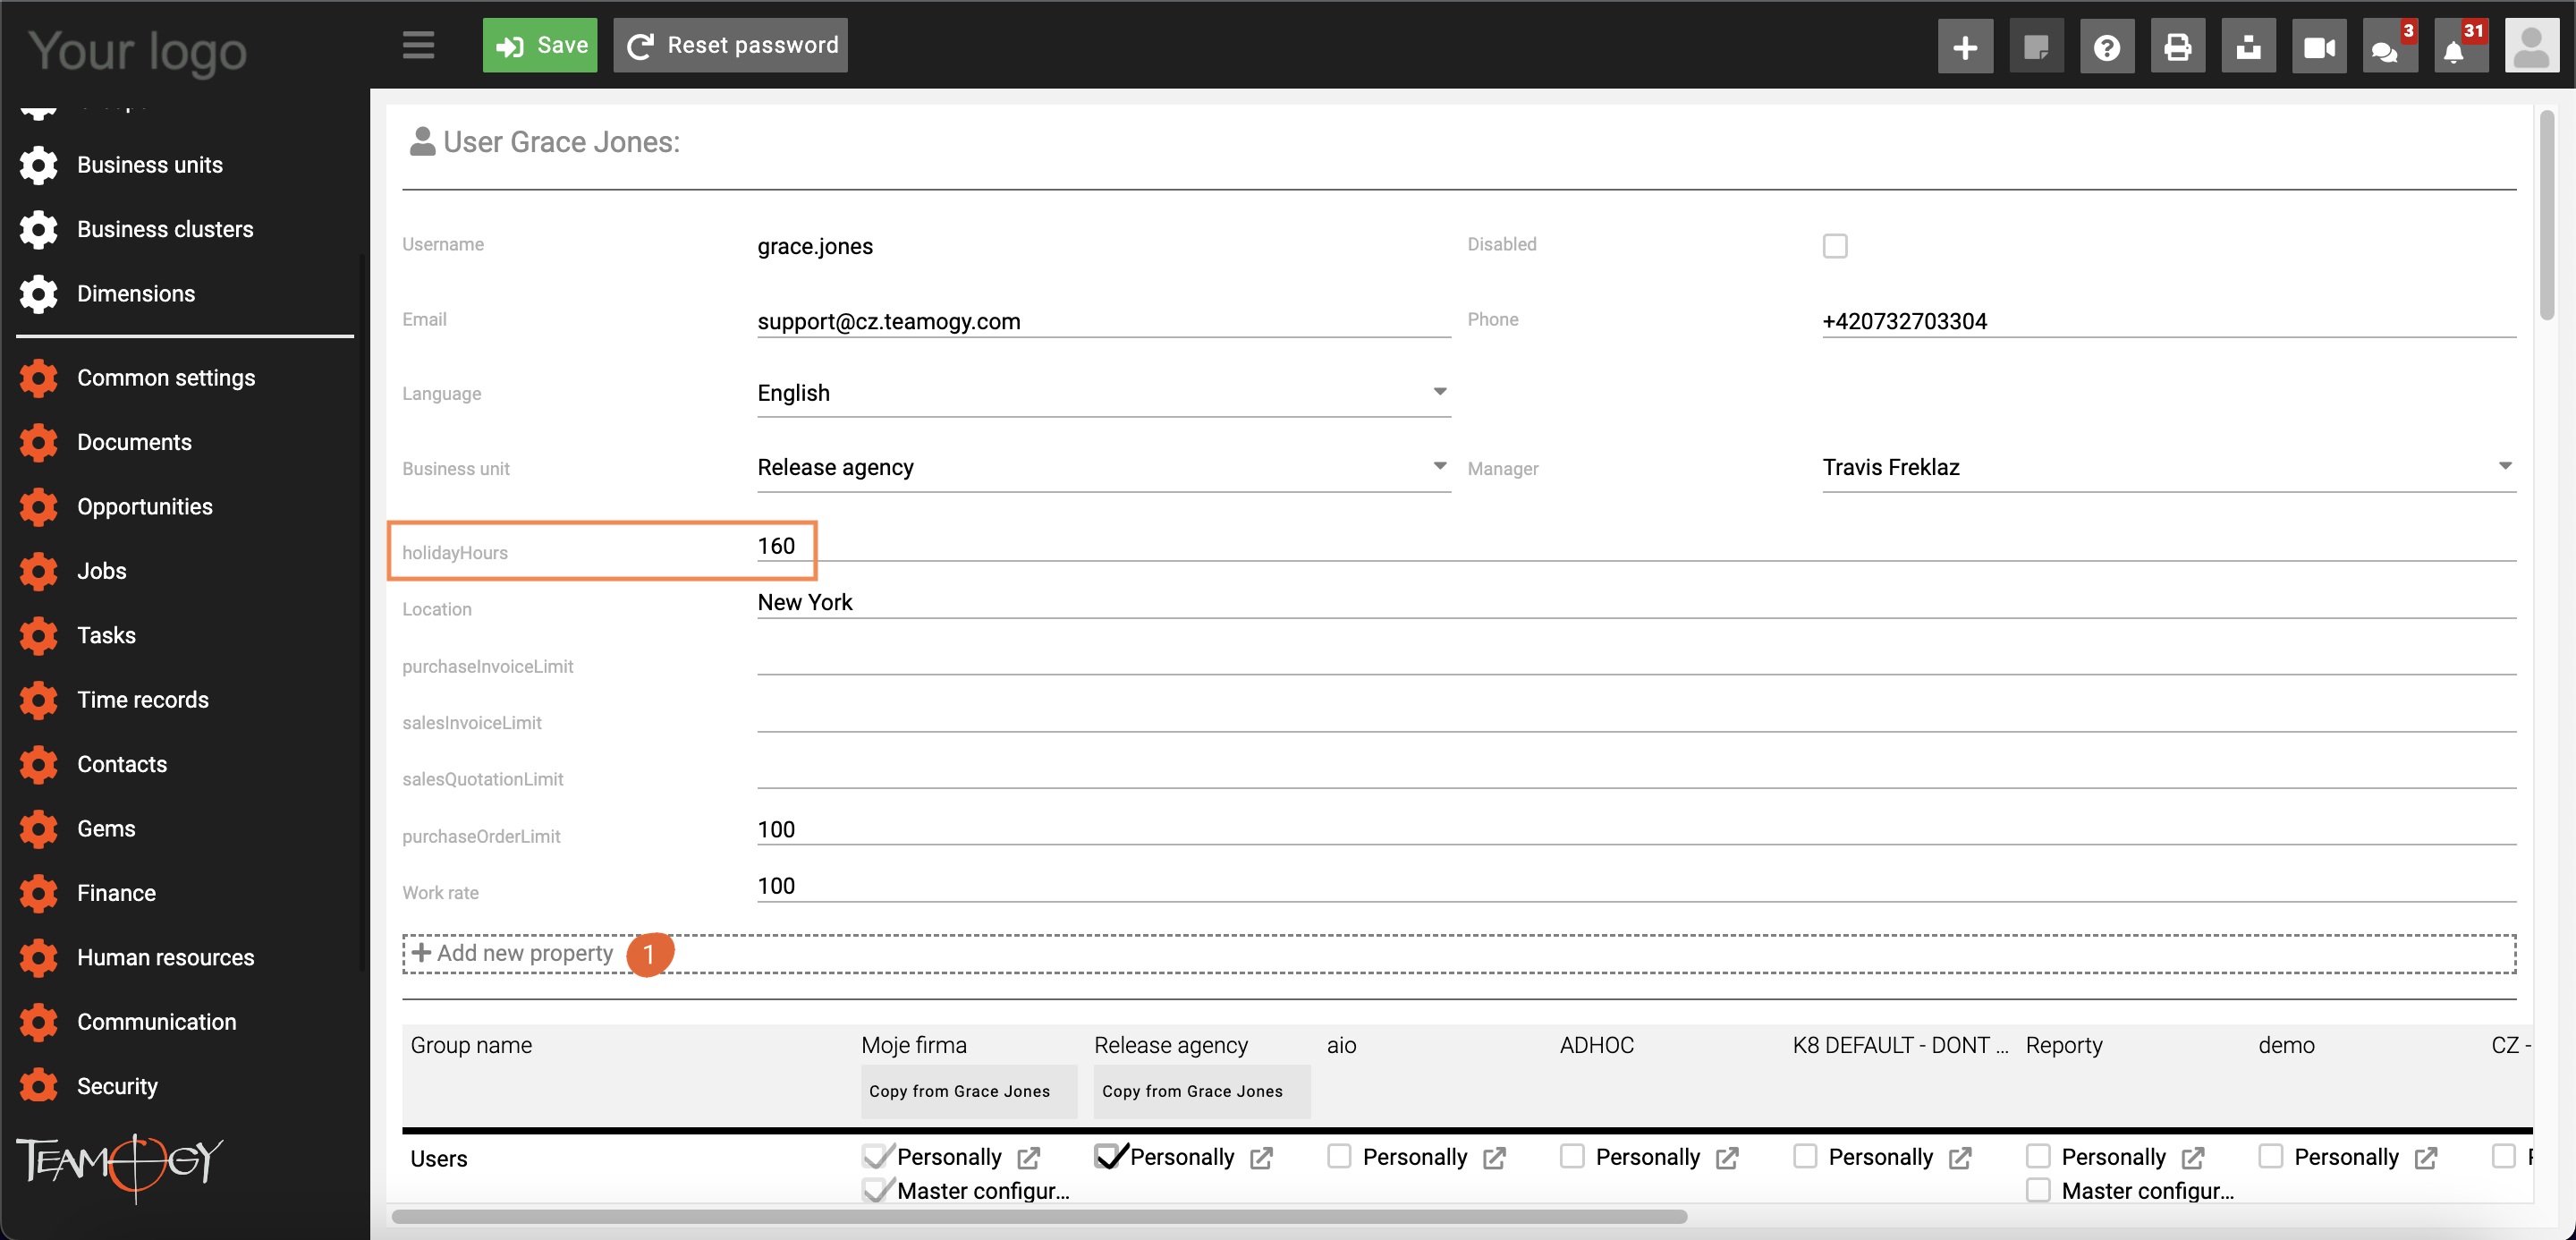This screenshot has width=2576, height=1240.
Task: Open Contacts in sidebar
Action: [122, 764]
